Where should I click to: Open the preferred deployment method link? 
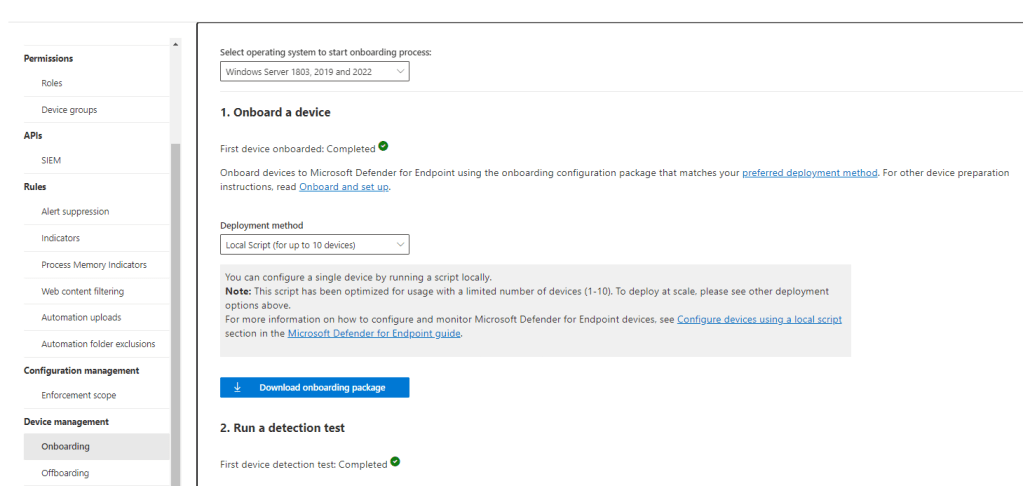pyautogui.click(x=809, y=173)
